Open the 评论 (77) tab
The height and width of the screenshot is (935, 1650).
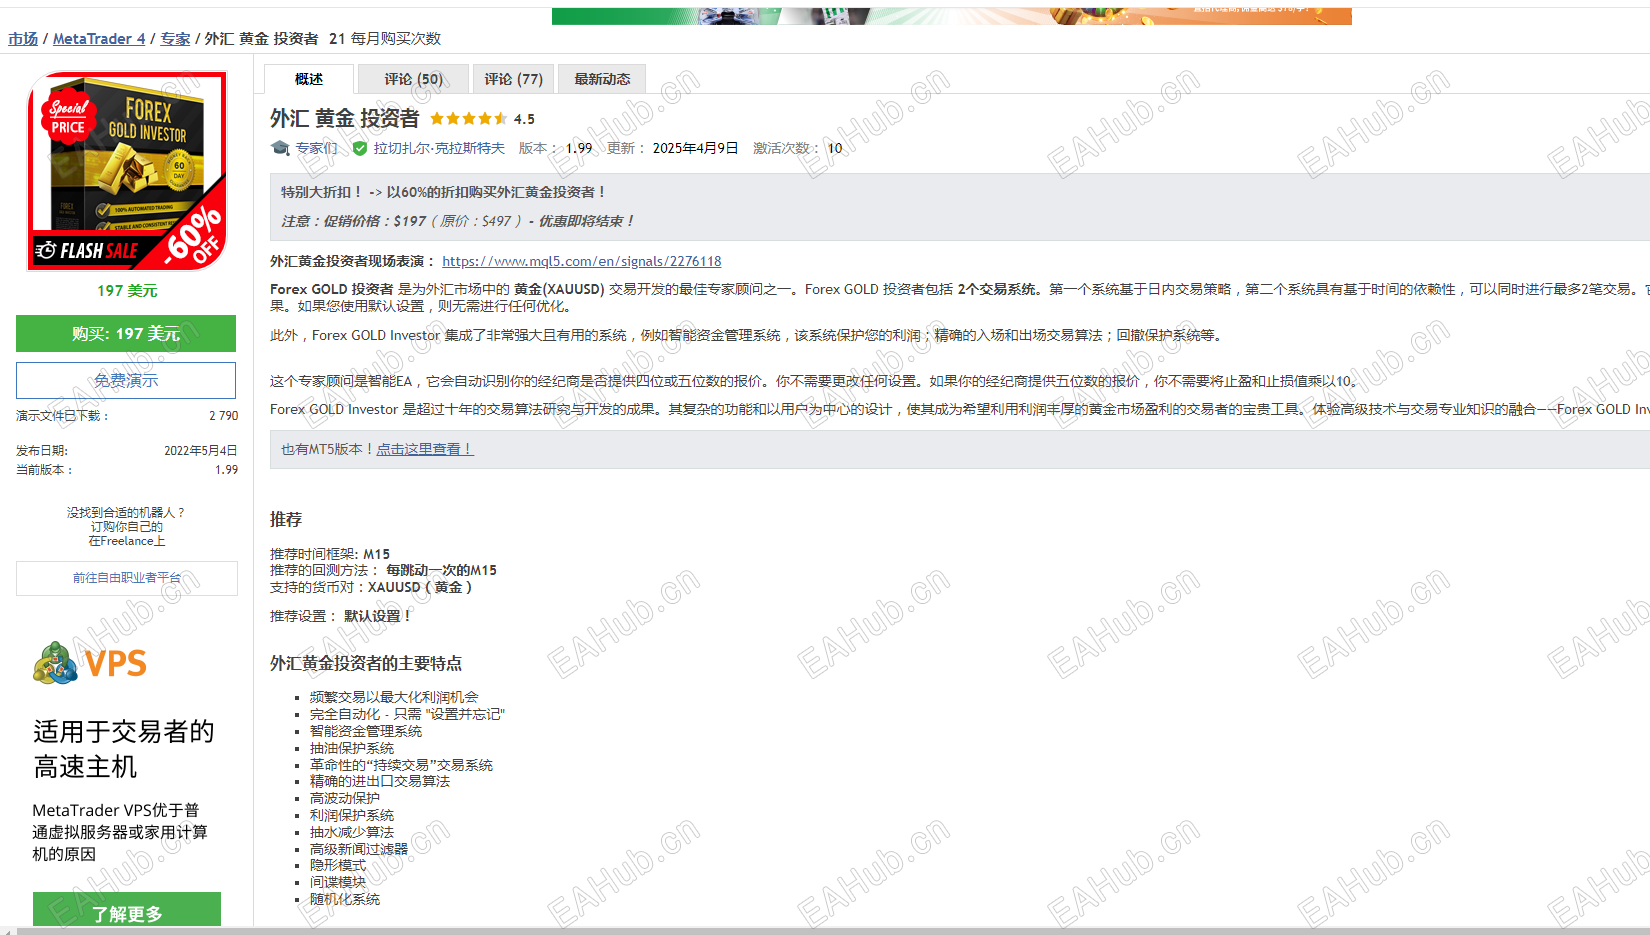click(513, 79)
